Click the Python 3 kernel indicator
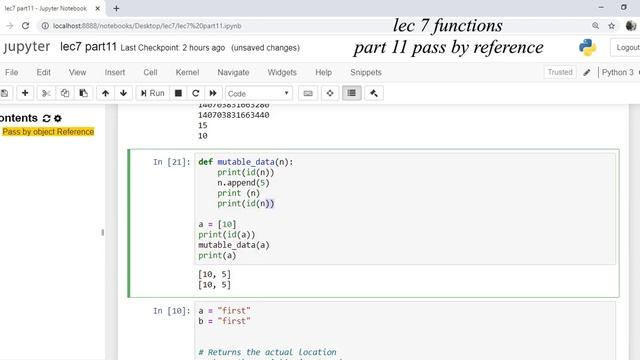The height and width of the screenshot is (360, 640). pyautogui.click(x=618, y=72)
